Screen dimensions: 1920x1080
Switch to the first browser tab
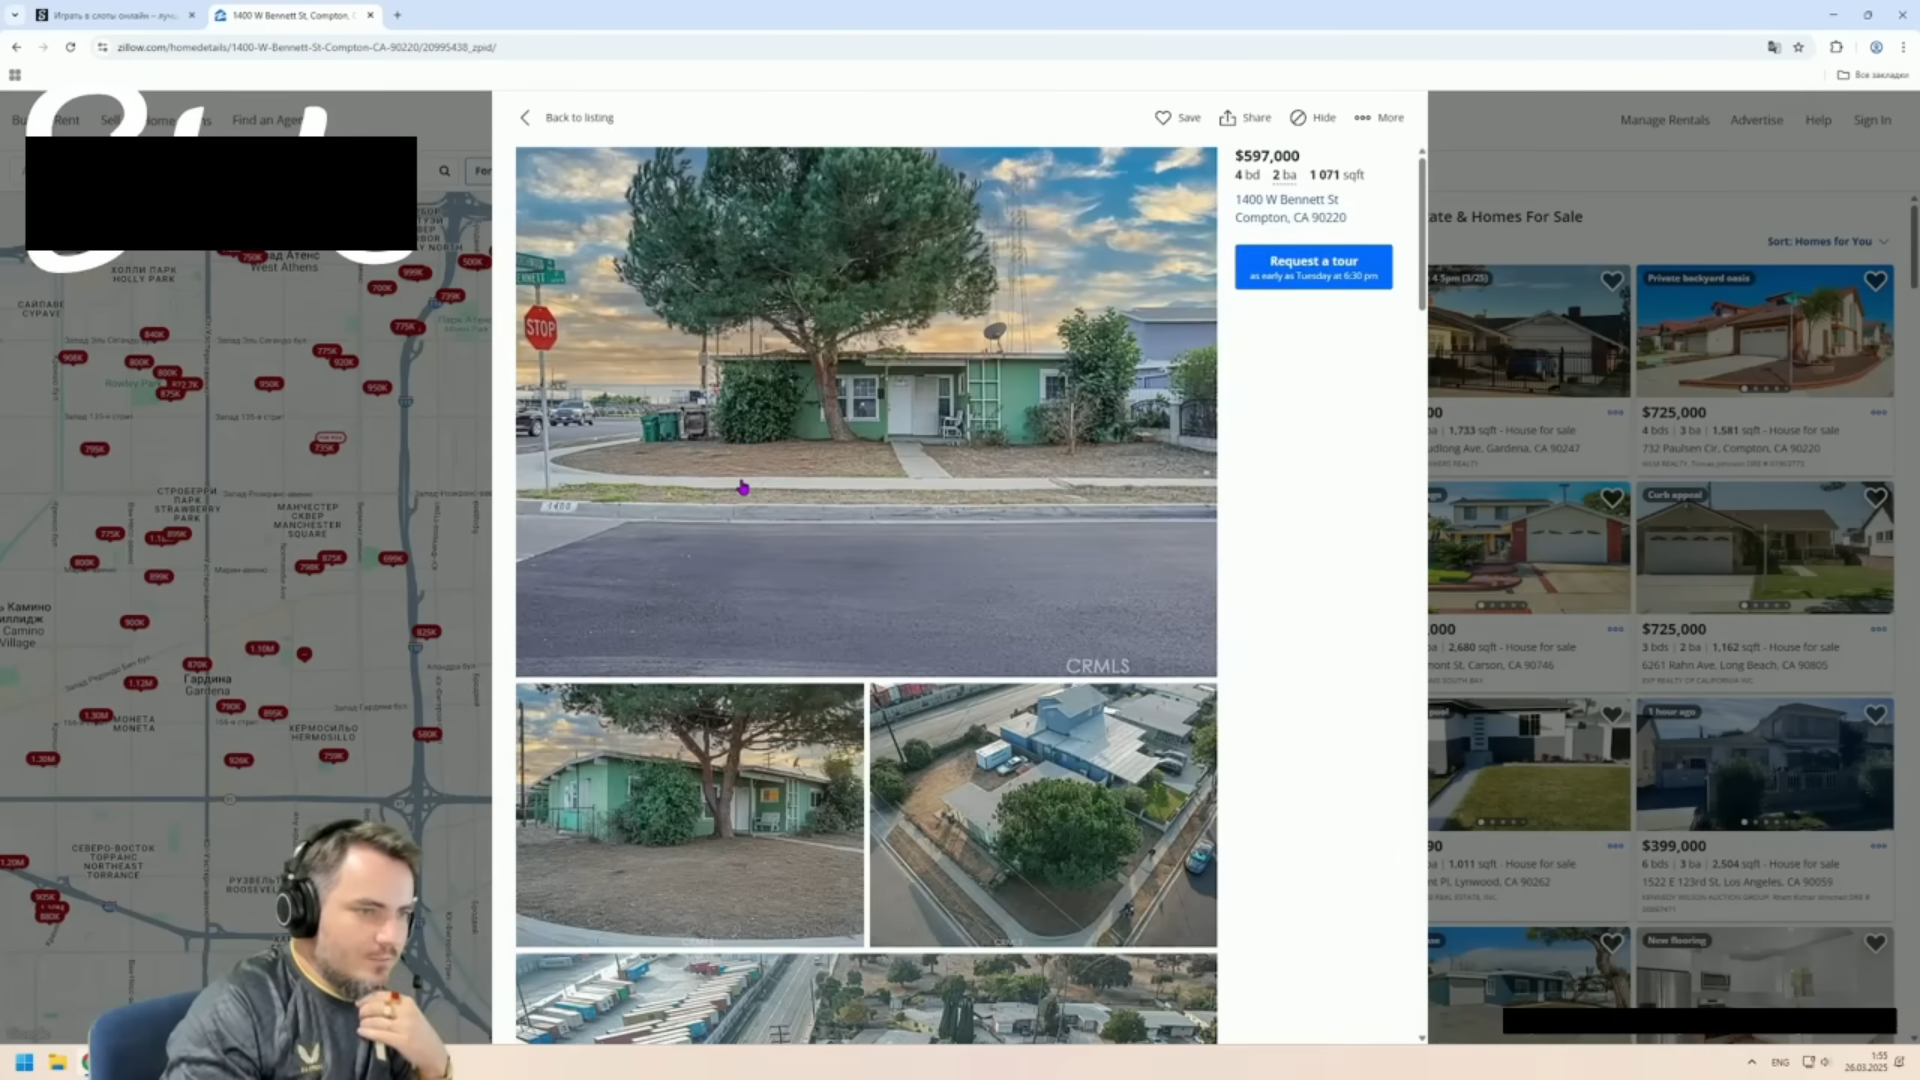click(115, 15)
